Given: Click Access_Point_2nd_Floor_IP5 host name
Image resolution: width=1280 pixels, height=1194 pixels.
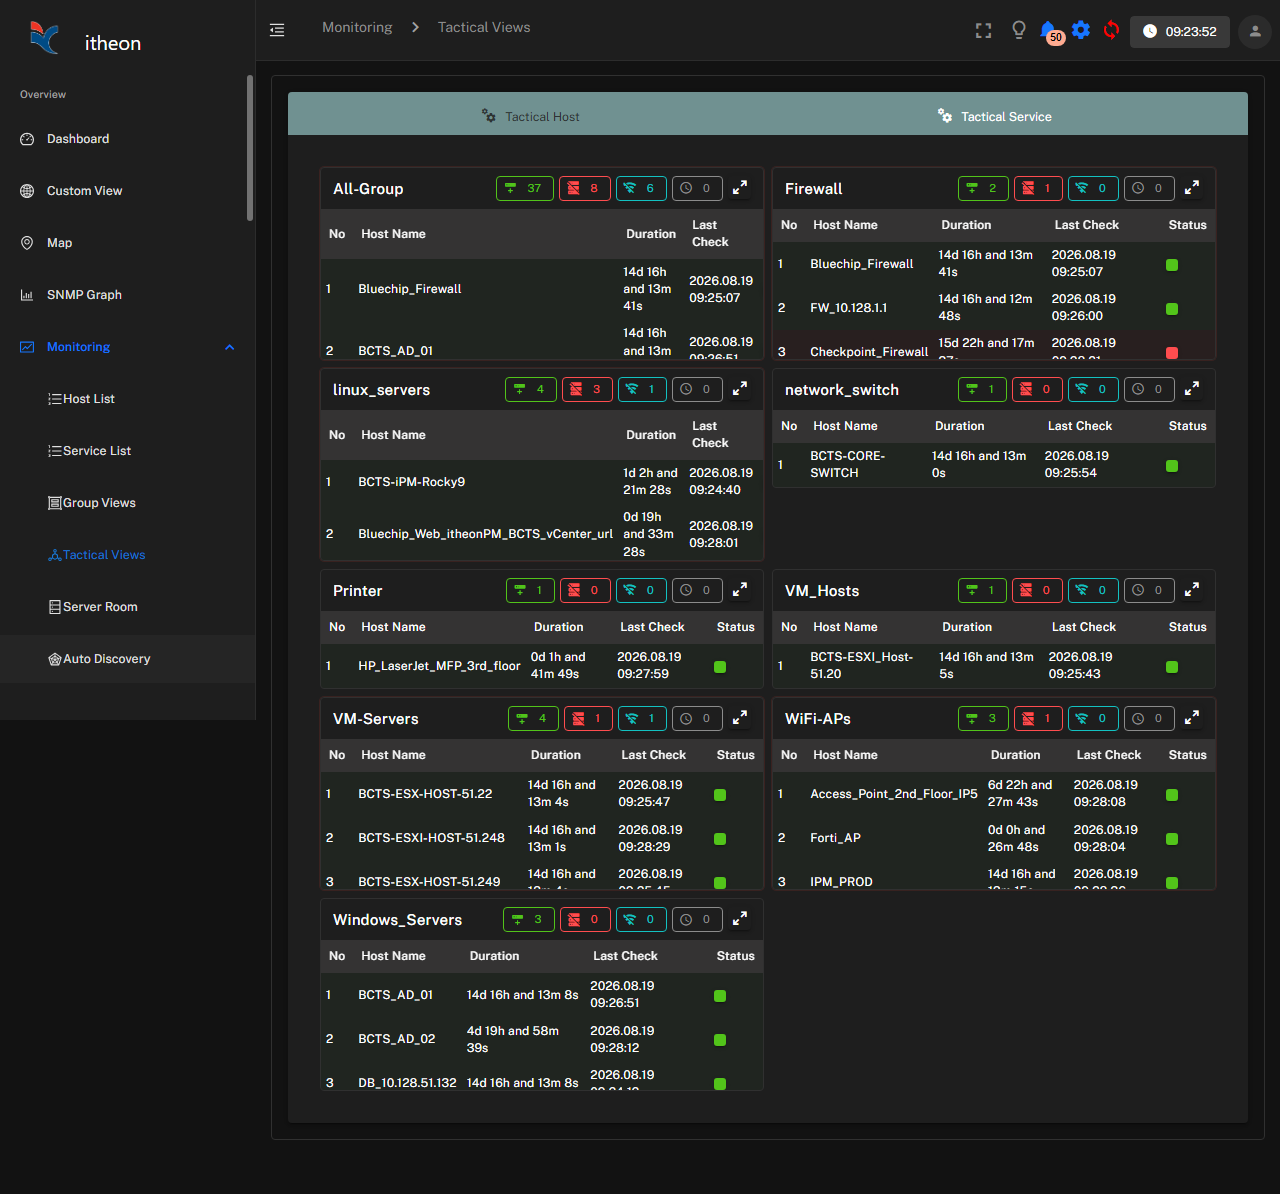Looking at the screenshot, I should (x=894, y=794).
